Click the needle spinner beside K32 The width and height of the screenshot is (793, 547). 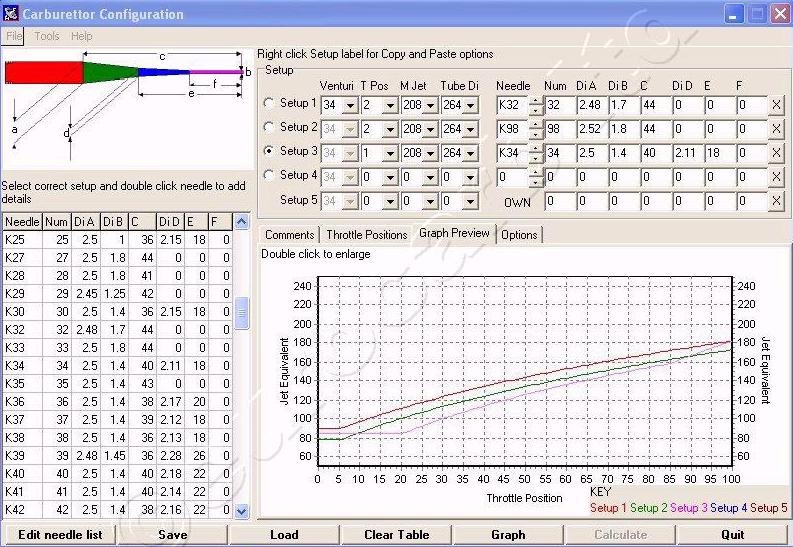536,104
